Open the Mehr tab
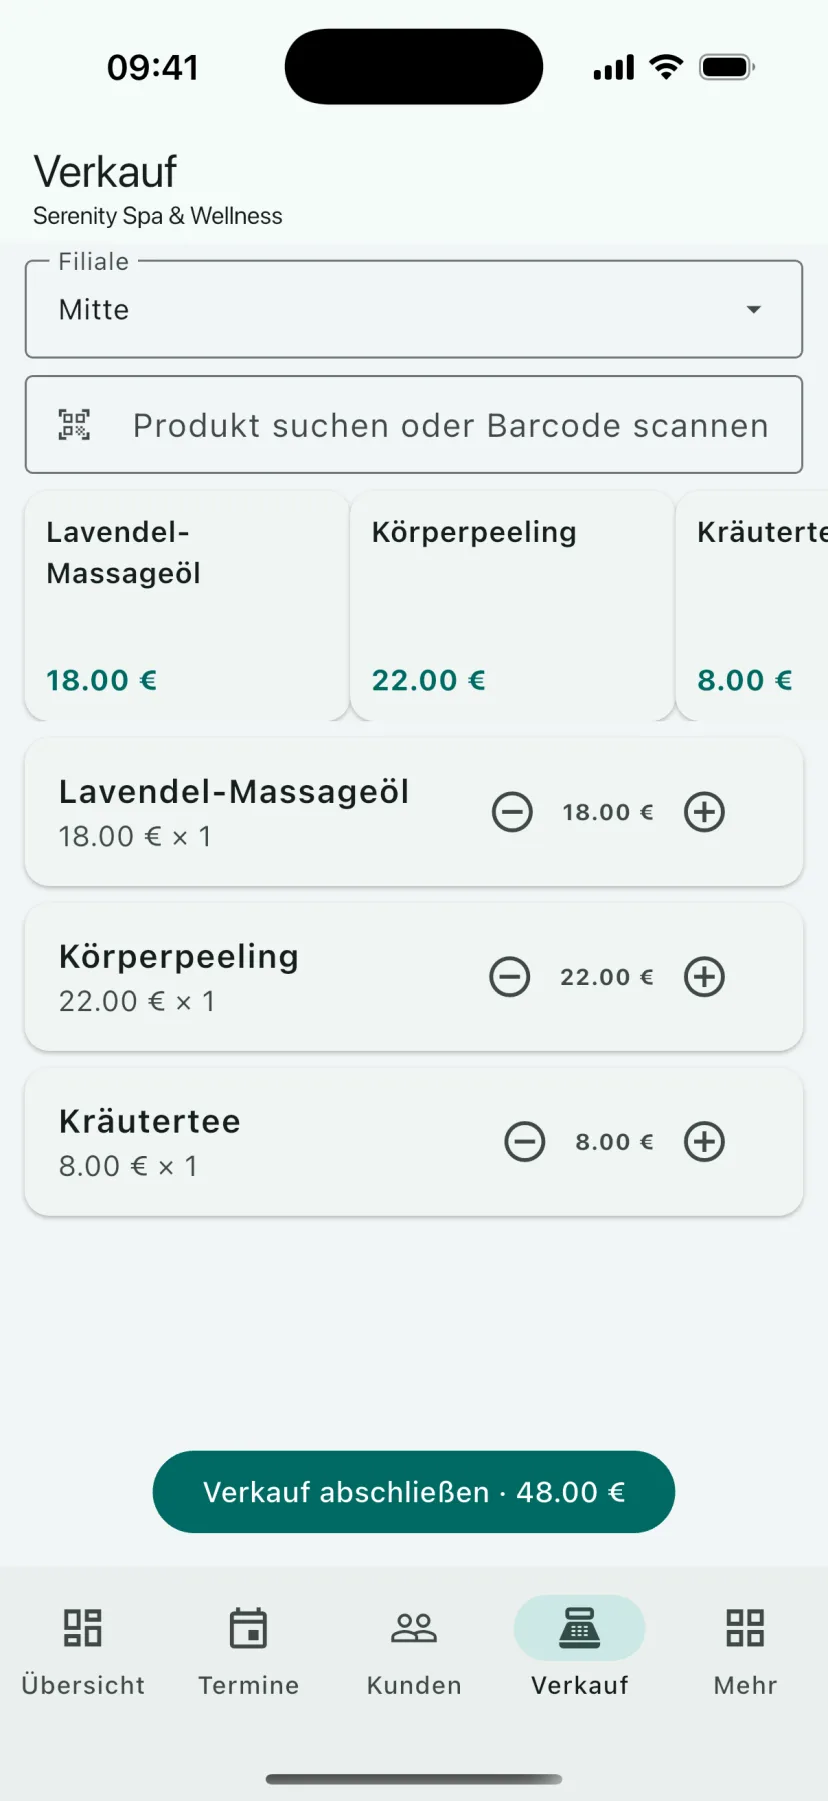This screenshot has width=828, height=1801. tap(745, 1649)
